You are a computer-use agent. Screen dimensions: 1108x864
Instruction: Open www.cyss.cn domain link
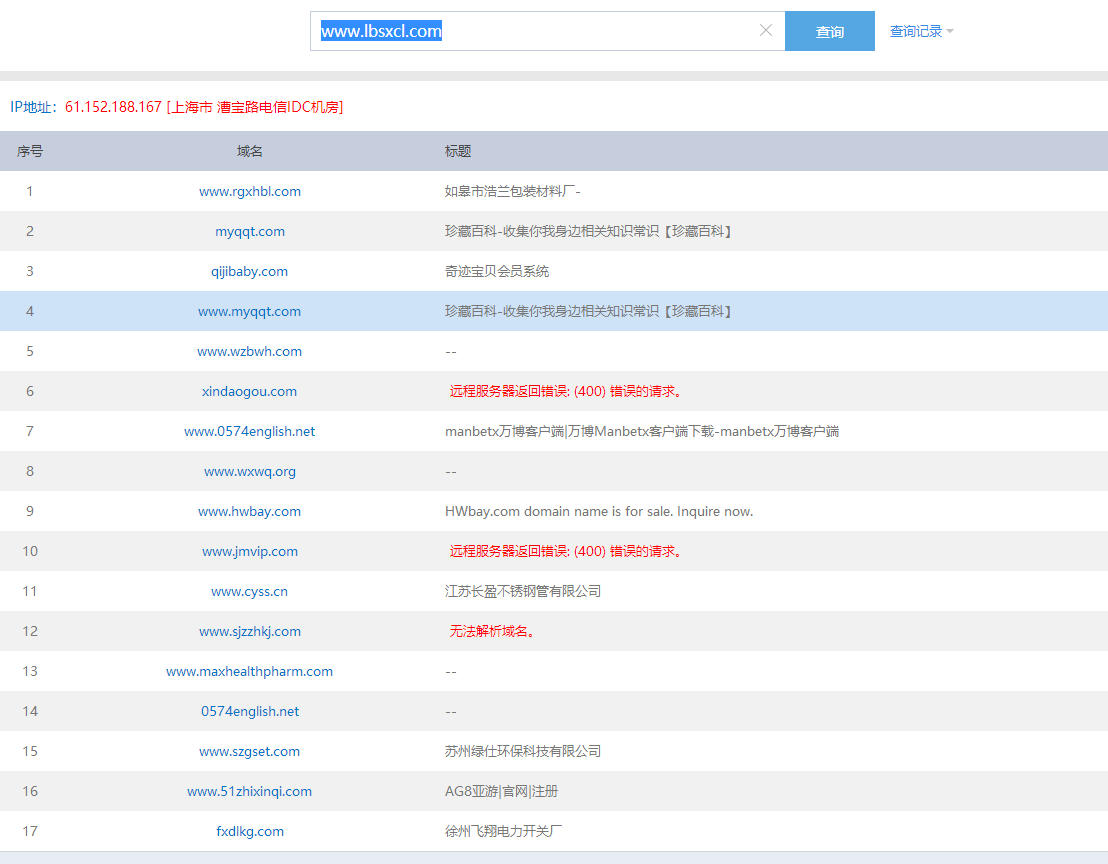[250, 591]
